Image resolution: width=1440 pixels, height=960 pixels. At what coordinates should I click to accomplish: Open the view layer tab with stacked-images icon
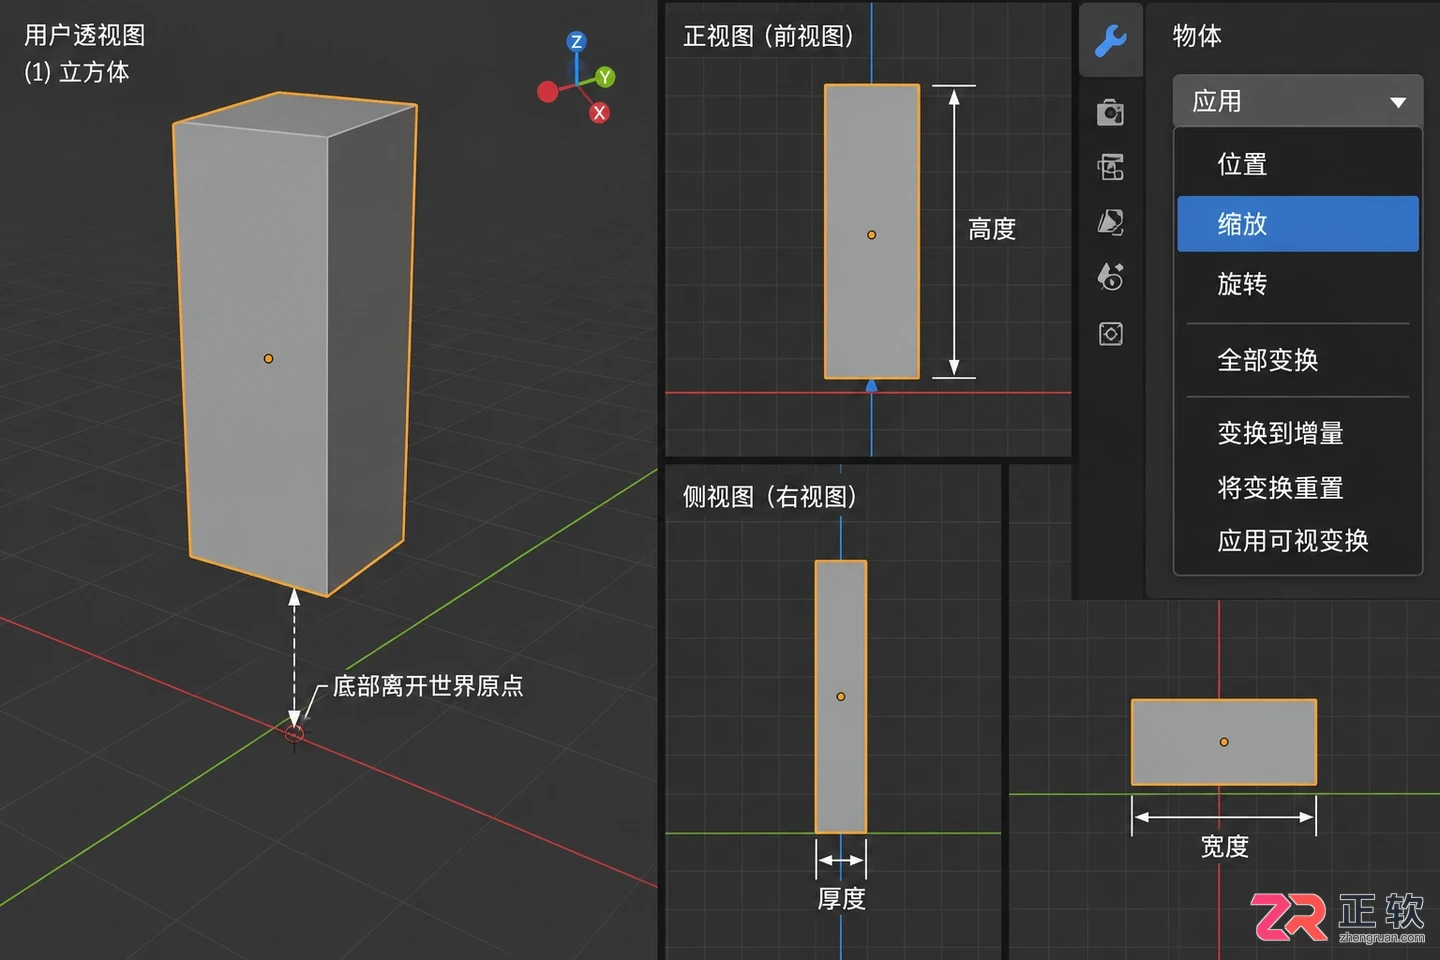coord(1111,222)
